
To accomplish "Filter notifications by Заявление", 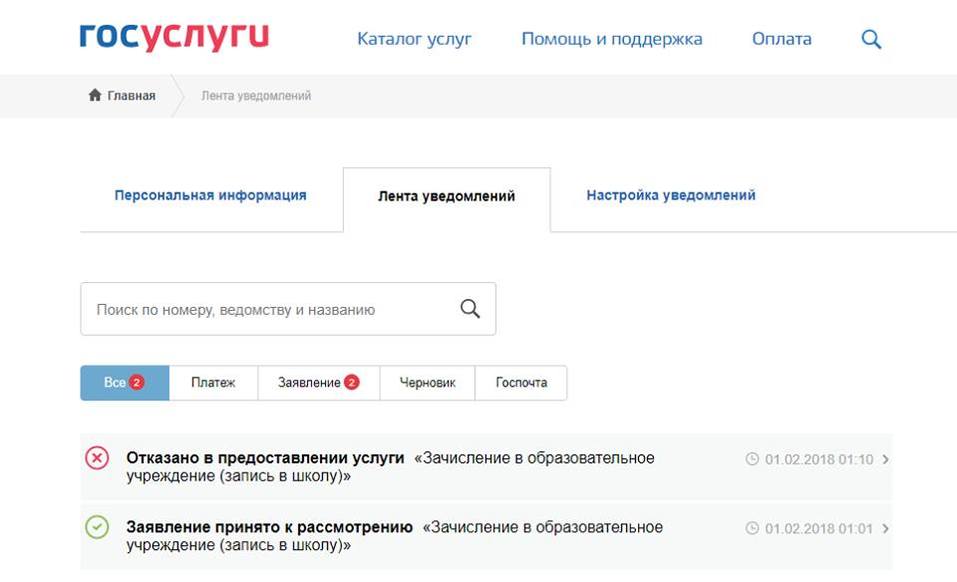I will pos(318,383).
